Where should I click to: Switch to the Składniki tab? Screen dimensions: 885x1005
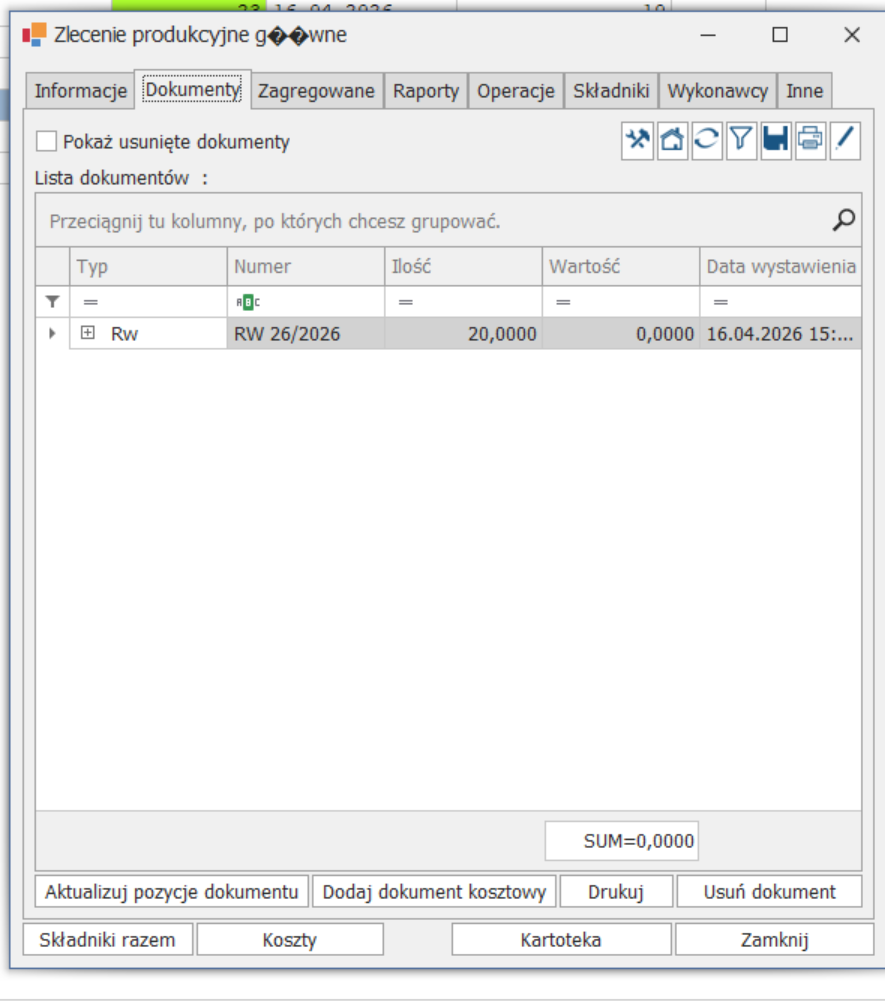click(x=611, y=91)
